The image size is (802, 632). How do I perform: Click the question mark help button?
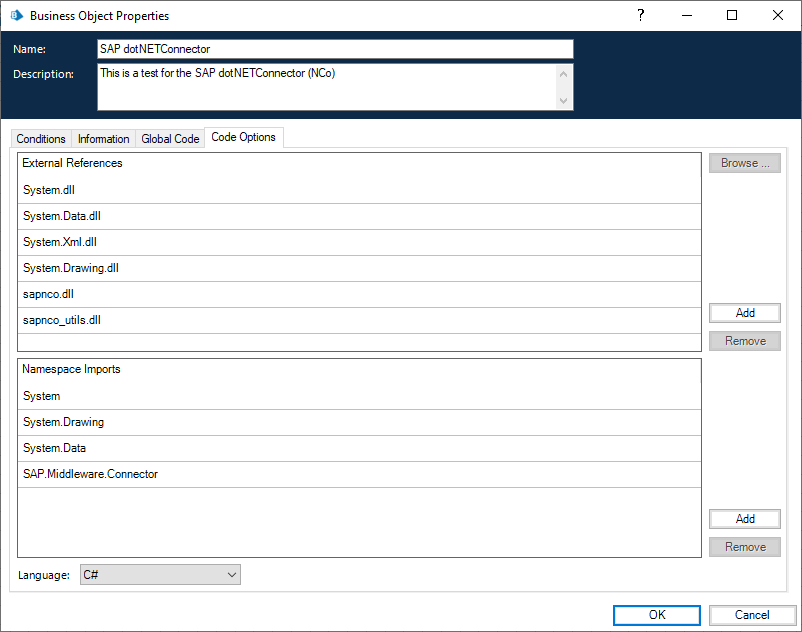point(641,15)
